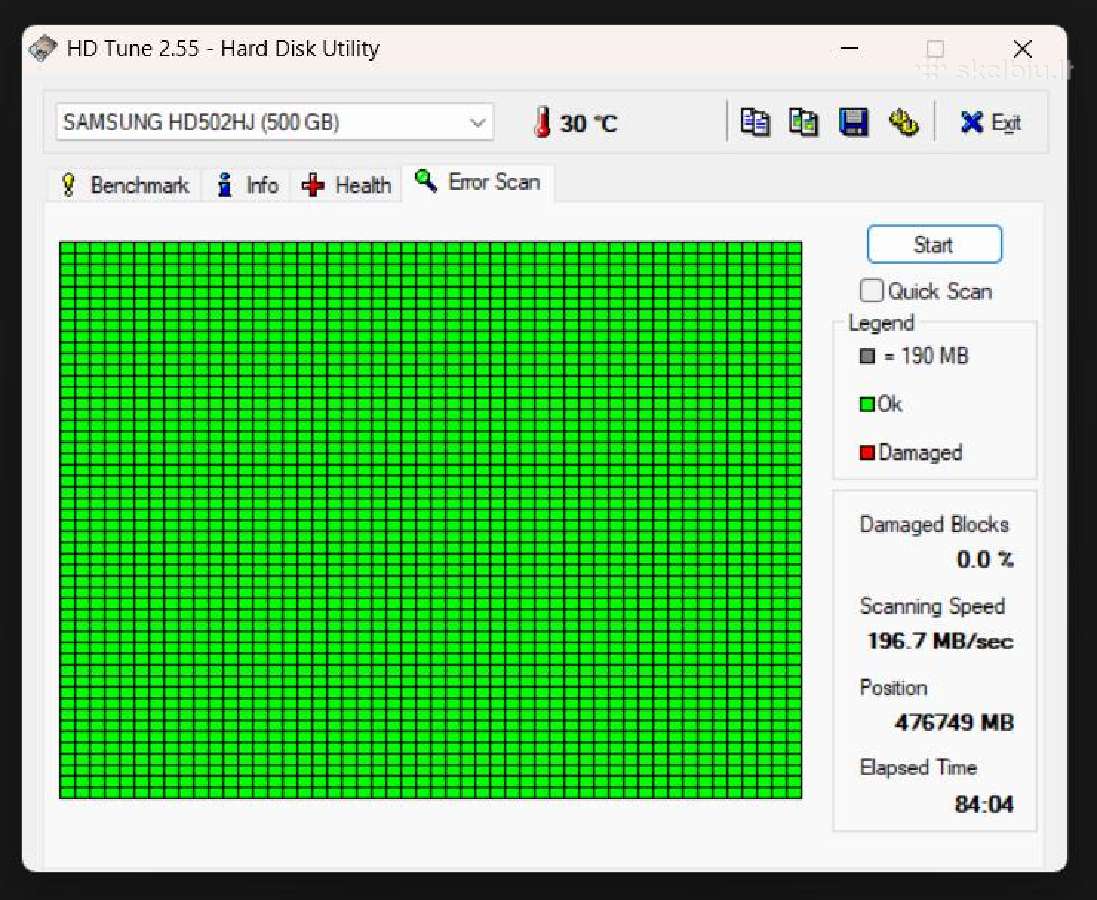1097x900 pixels.
Task: Maximize the HD Tune window
Action: click(x=935, y=48)
